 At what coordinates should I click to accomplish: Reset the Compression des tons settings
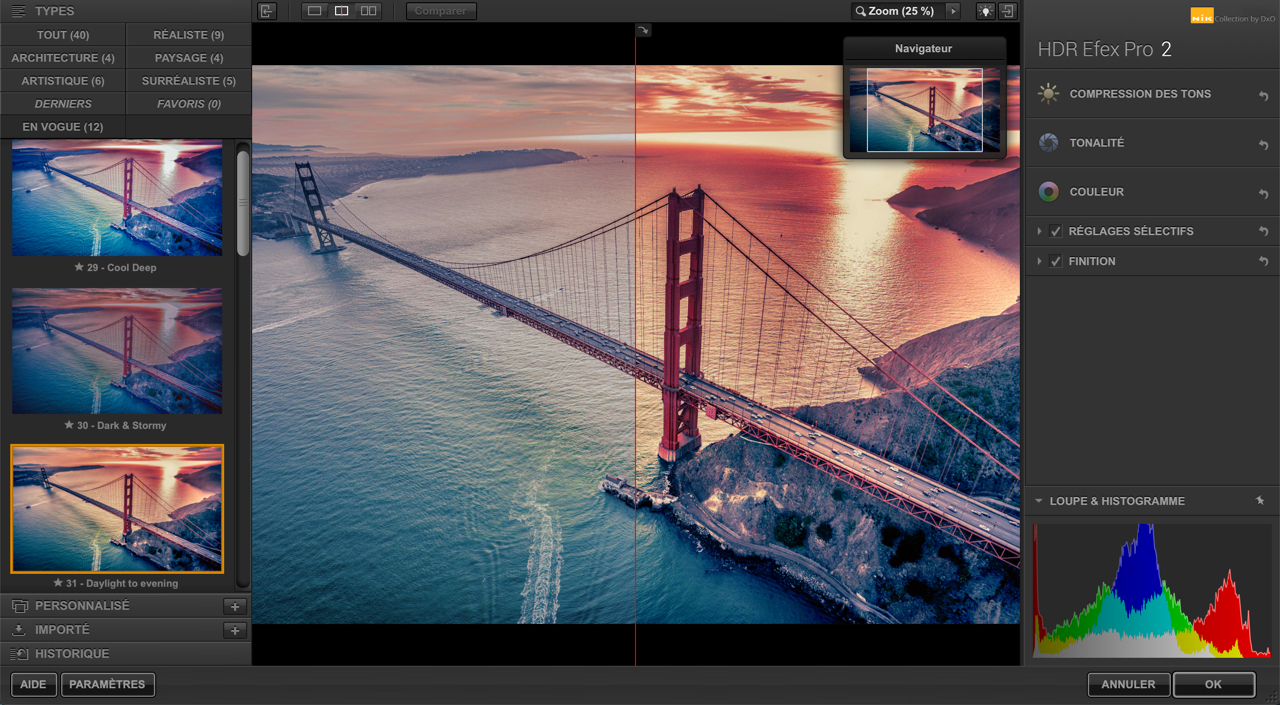(1263, 95)
